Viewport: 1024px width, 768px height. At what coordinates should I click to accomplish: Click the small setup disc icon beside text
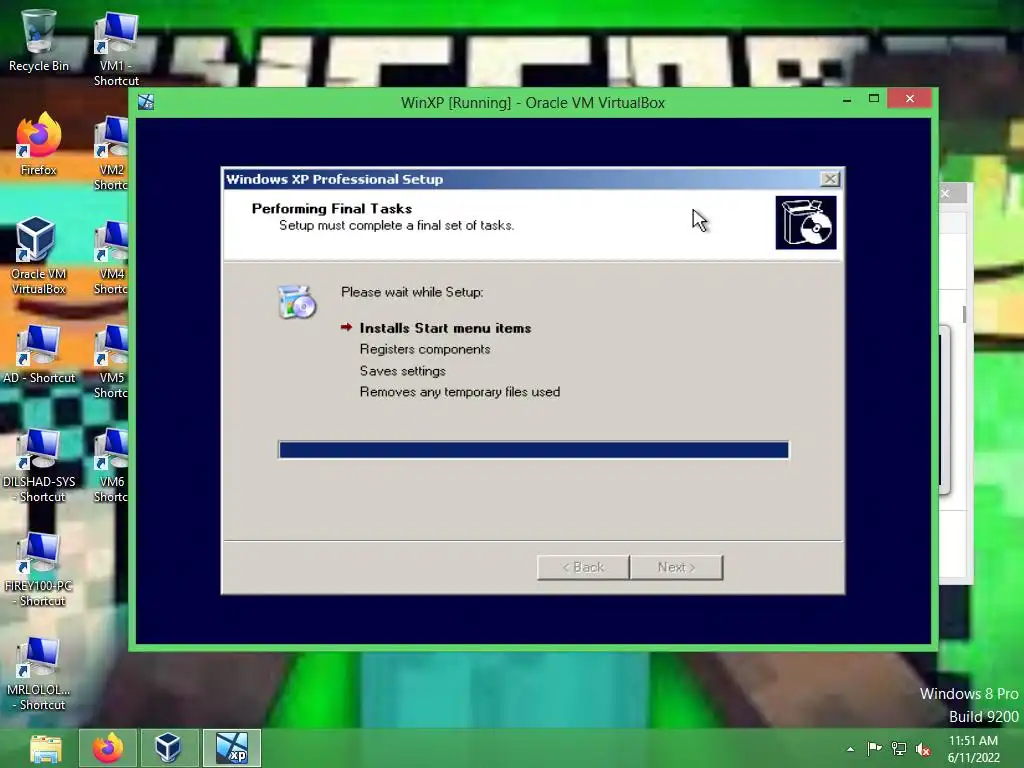[297, 302]
